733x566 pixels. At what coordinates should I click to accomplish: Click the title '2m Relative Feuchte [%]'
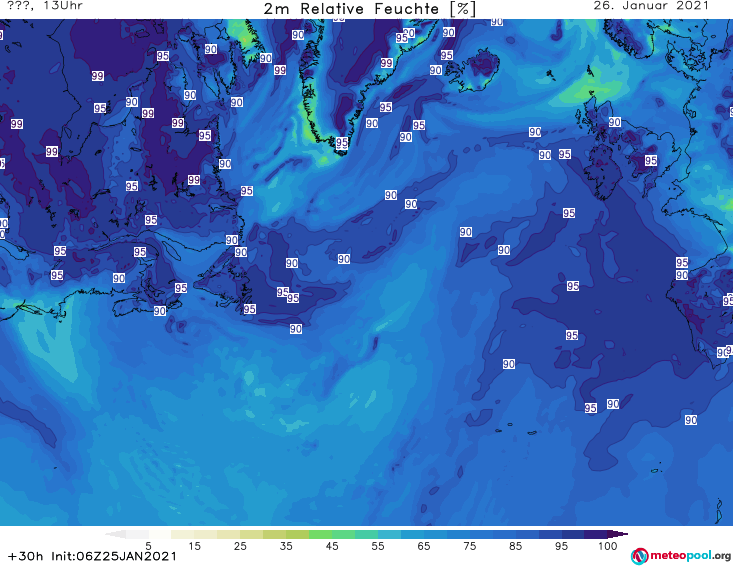369,9
